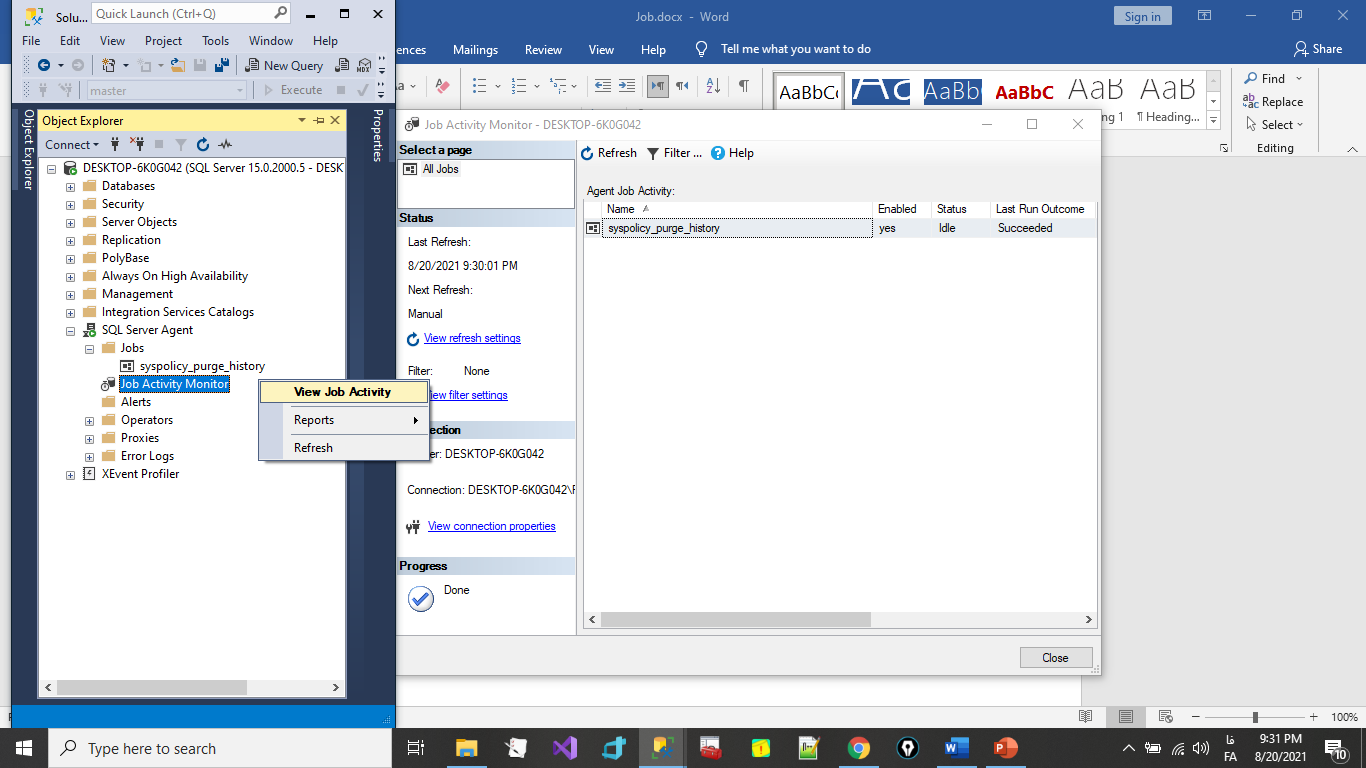1366x768 pixels.
Task: Open PowerPoint from the taskbar
Action: click(x=1005, y=748)
